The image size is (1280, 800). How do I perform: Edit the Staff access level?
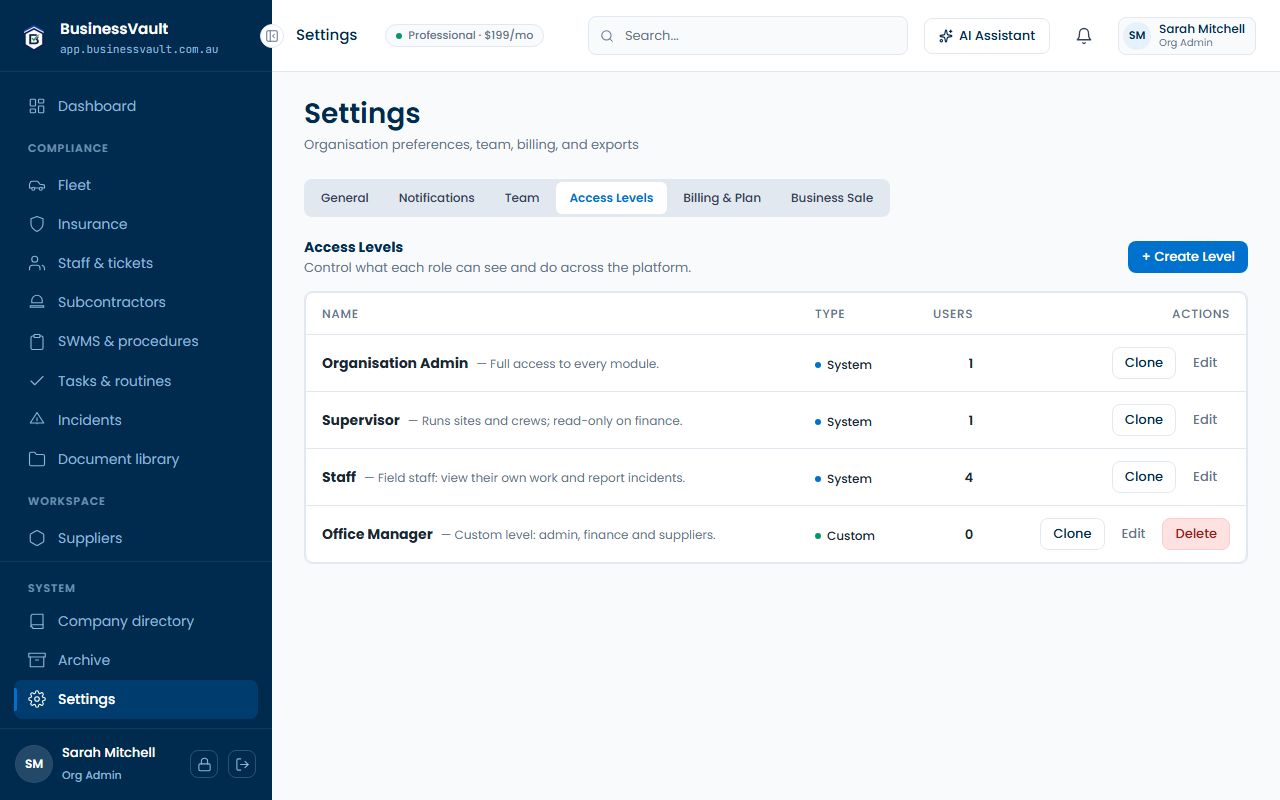click(1205, 477)
